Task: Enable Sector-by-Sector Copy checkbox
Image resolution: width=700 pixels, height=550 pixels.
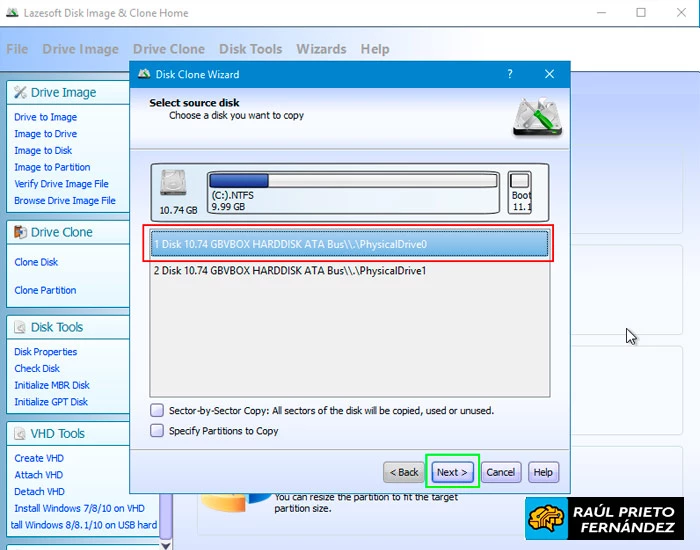Action: pos(157,410)
